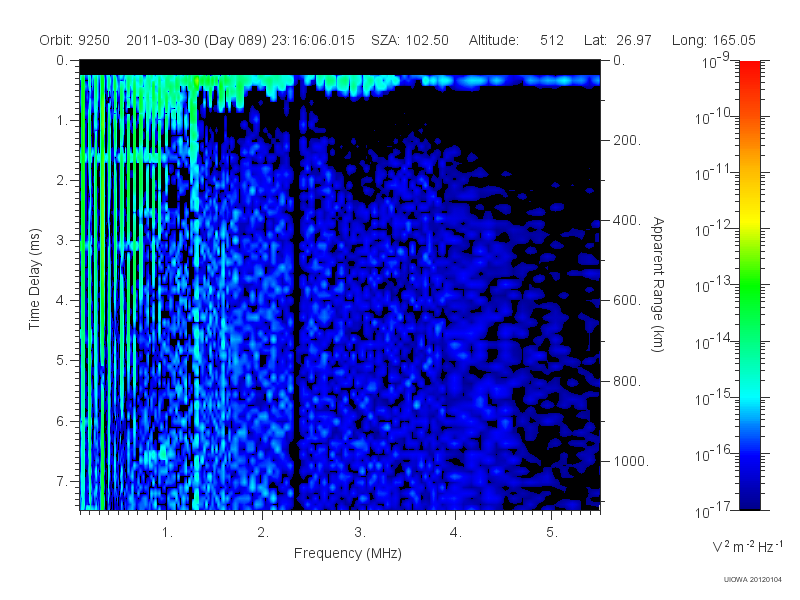Click the 'Apparent Range (km)' axis label
Screen dimensions: 800x600
pos(658,285)
